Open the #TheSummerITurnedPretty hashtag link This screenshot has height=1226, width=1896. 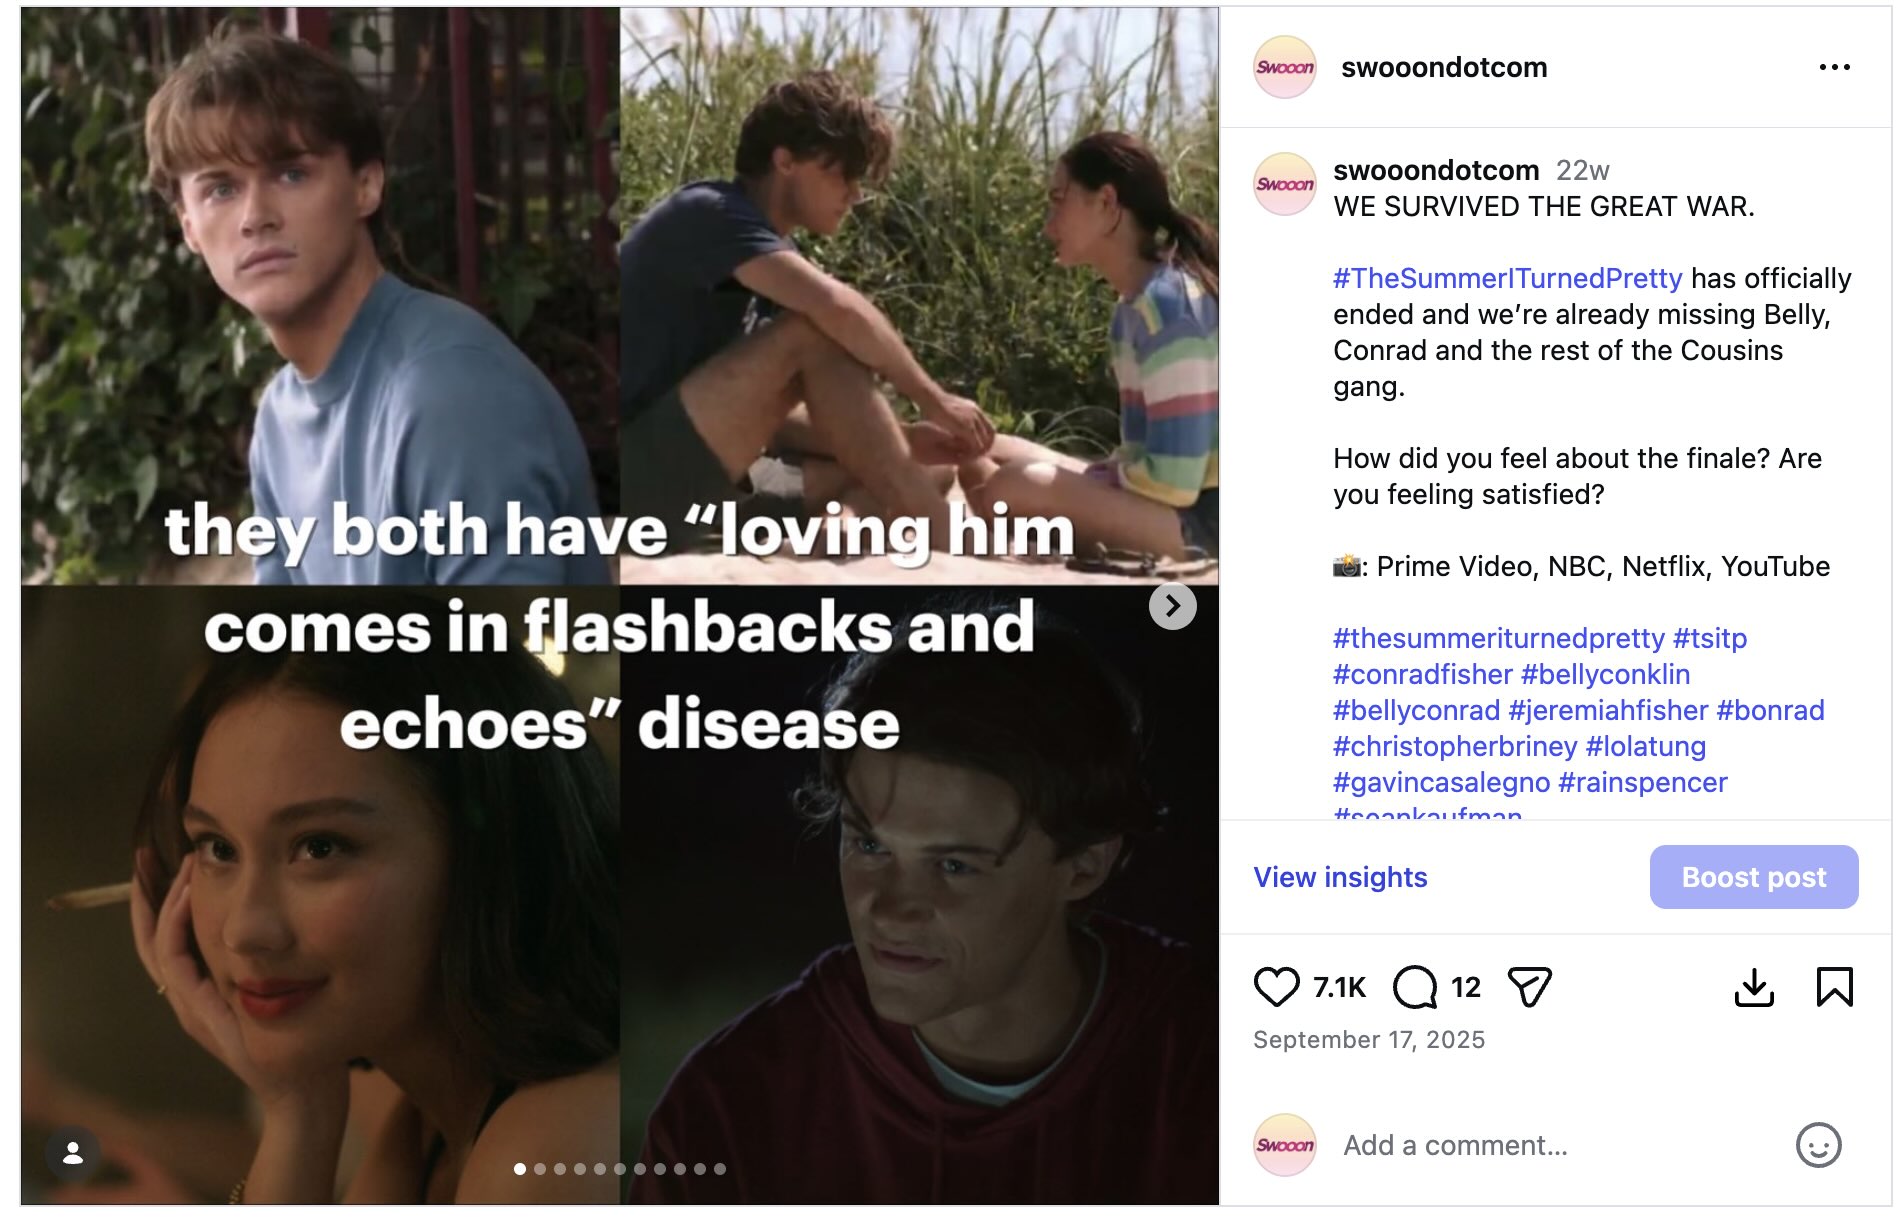(1508, 278)
